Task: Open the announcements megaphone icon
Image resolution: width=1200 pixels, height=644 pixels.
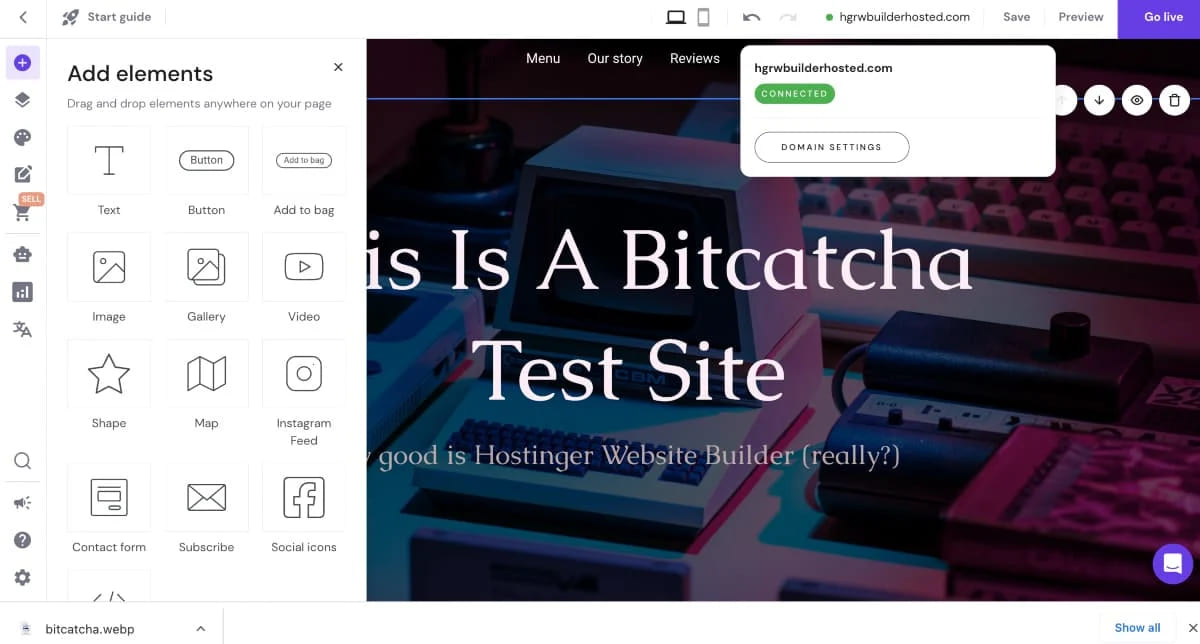Action: tap(22, 502)
